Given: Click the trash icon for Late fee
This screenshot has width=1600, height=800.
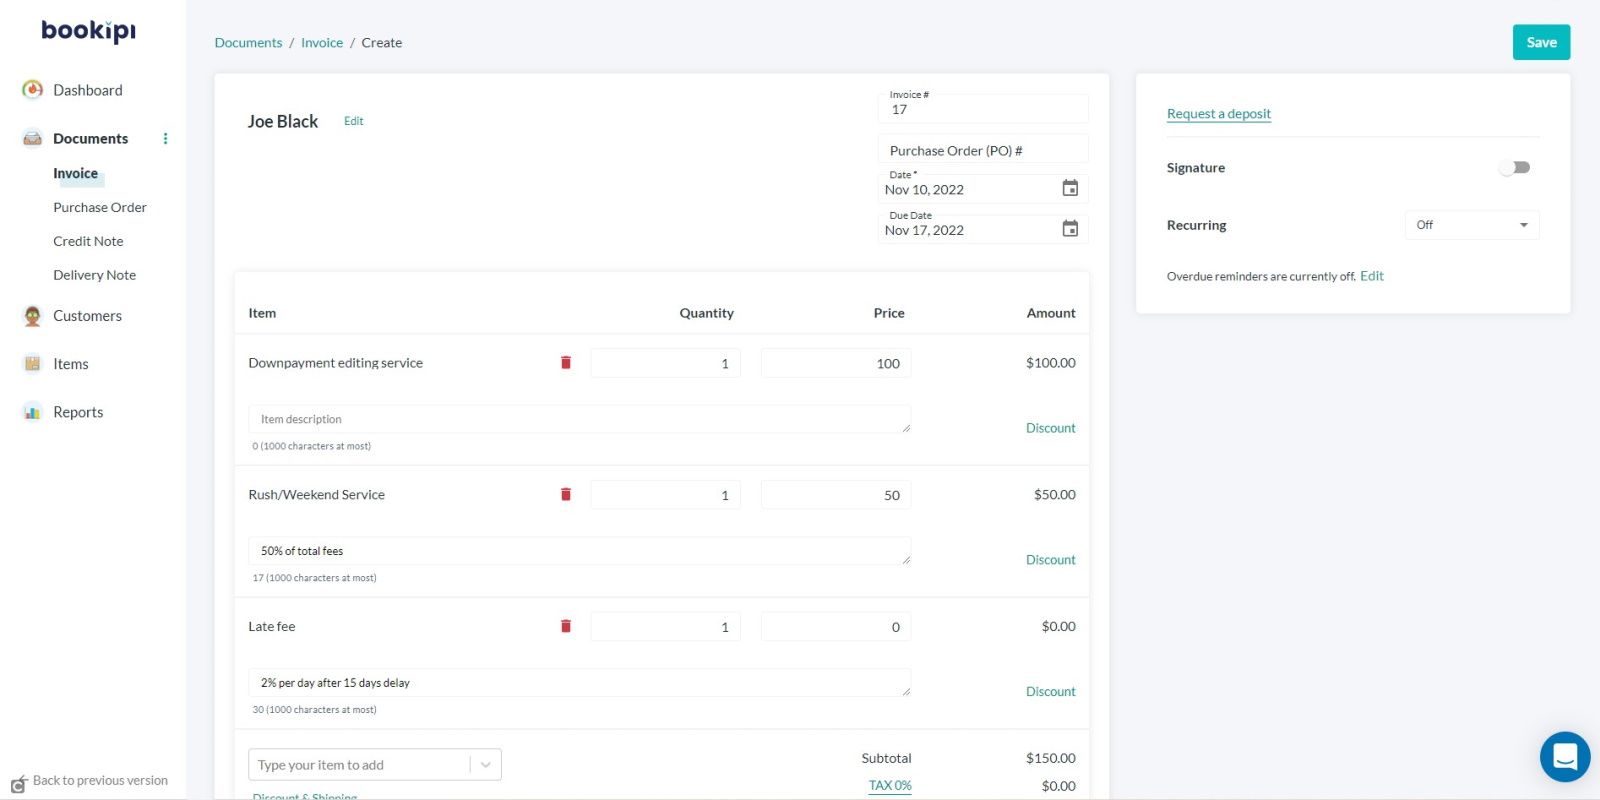Looking at the screenshot, I should [x=566, y=627].
